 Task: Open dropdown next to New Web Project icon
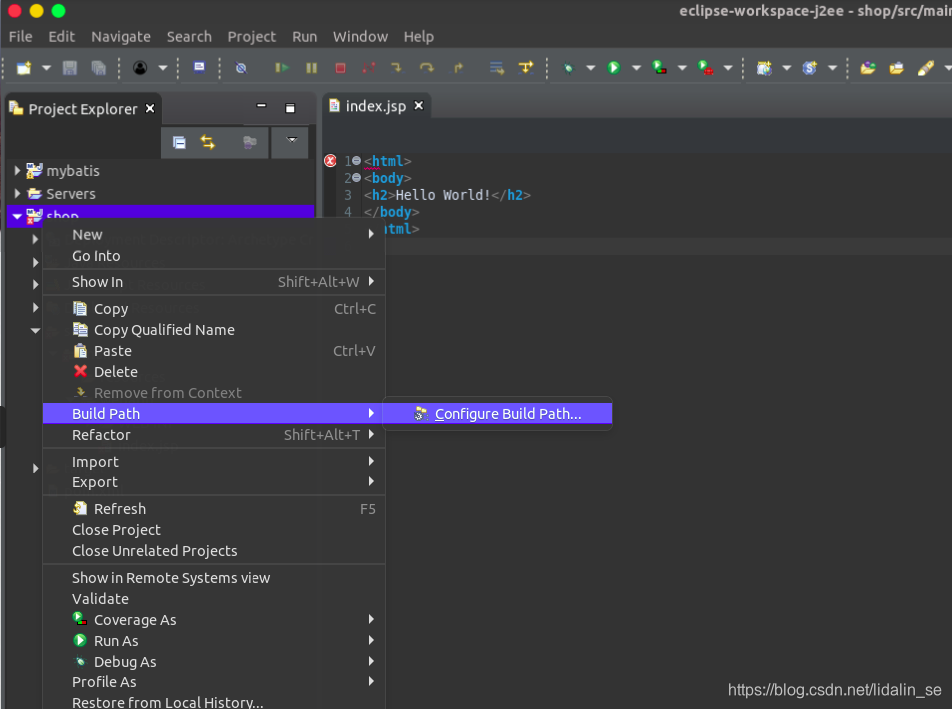[787, 67]
